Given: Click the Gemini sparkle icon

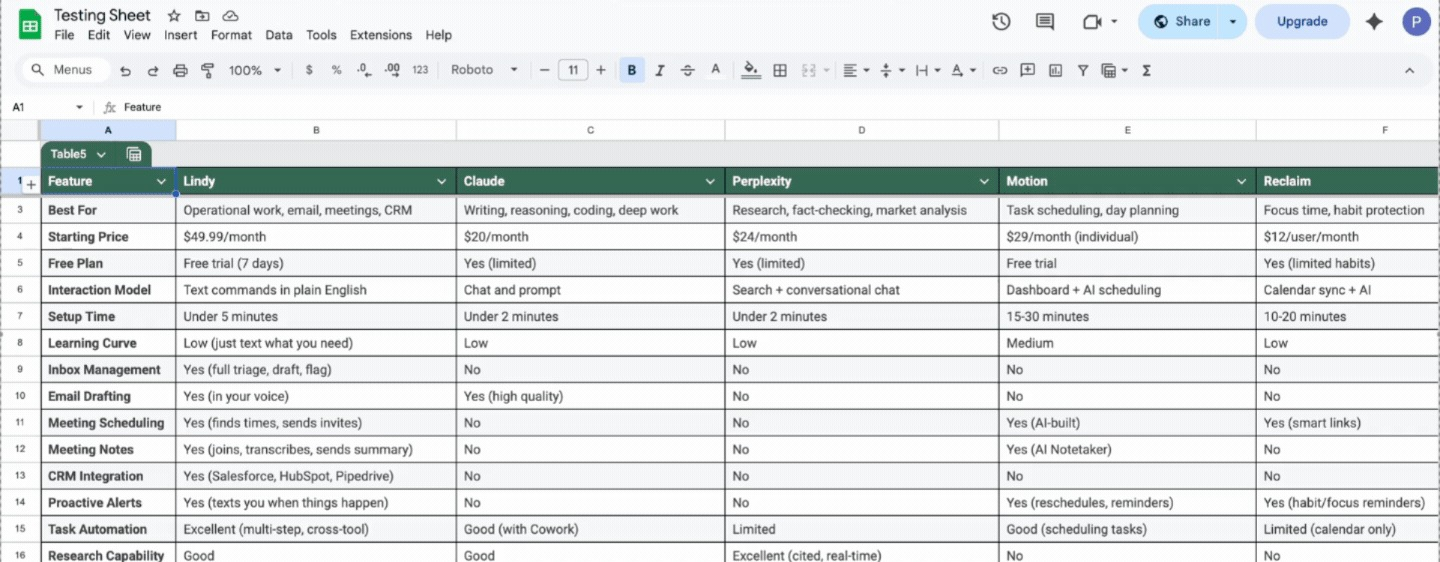Looking at the screenshot, I should pyautogui.click(x=1374, y=21).
